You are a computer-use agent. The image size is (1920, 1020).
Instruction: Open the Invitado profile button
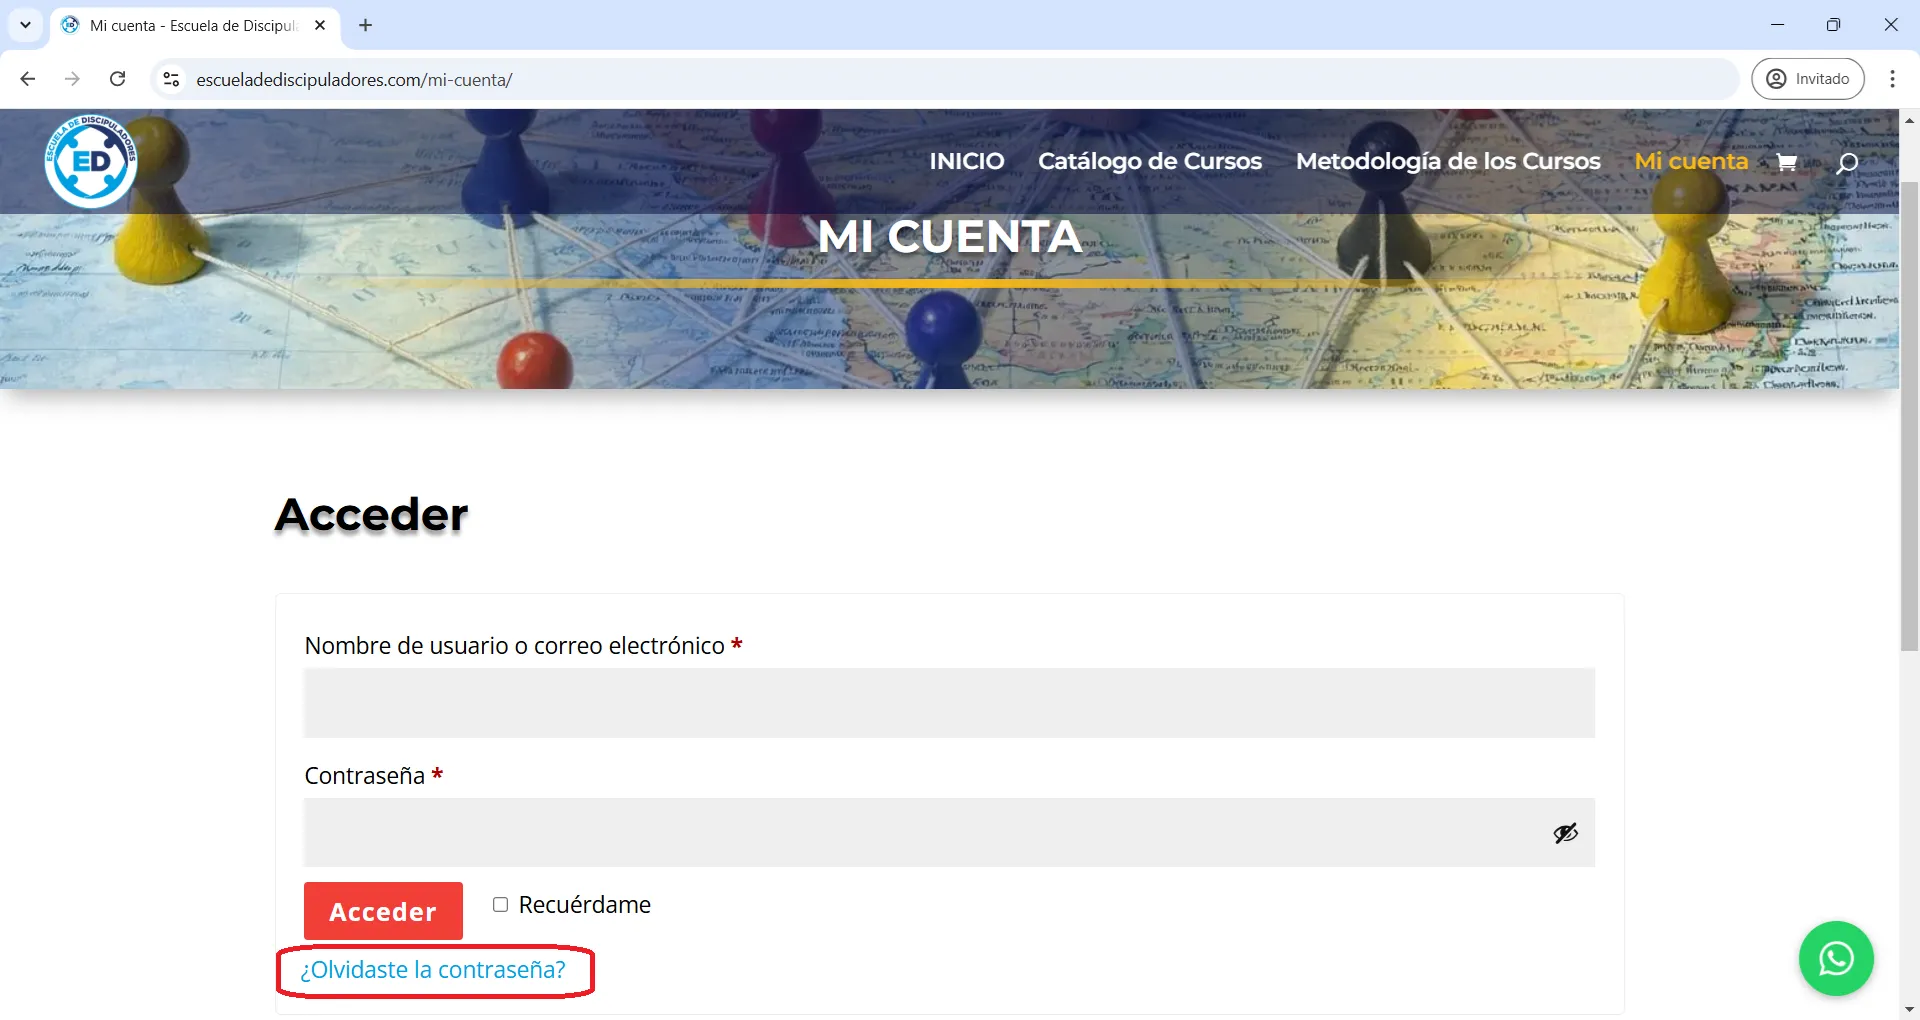tap(1807, 79)
